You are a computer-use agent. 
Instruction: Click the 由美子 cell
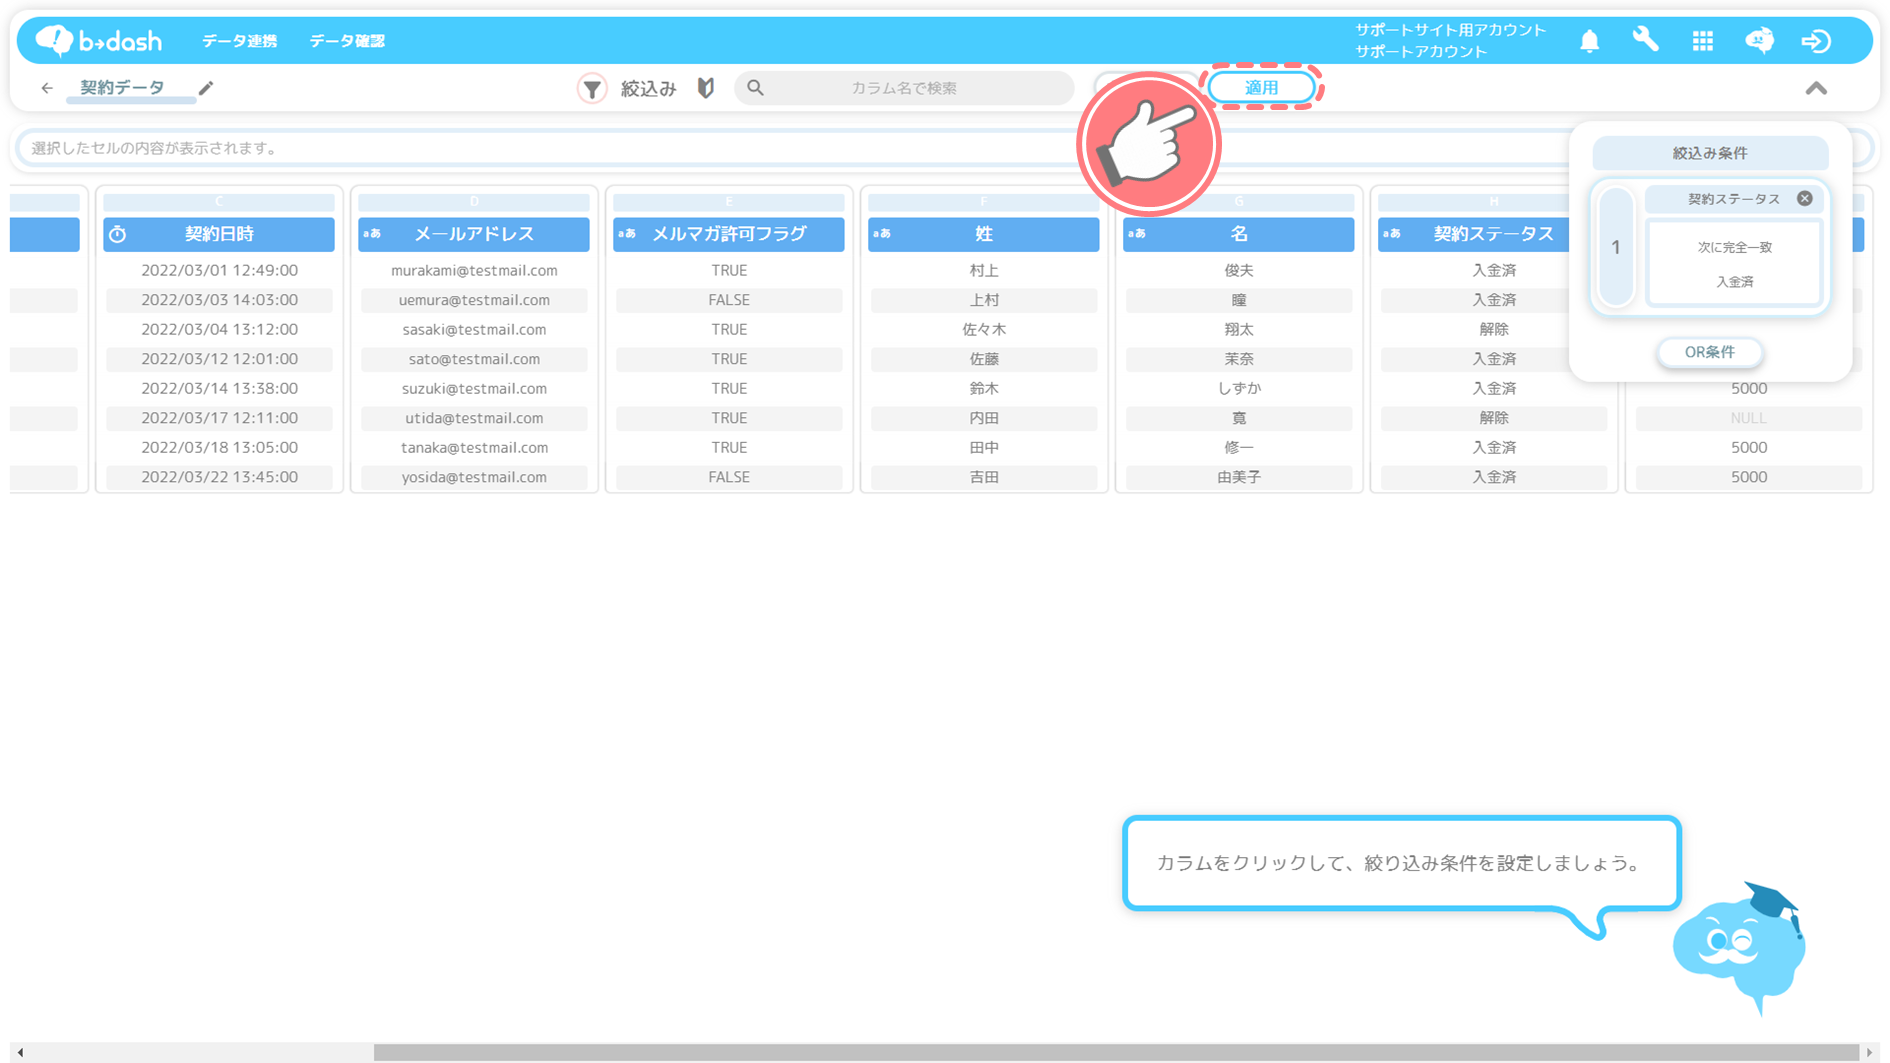coord(1239,477)
